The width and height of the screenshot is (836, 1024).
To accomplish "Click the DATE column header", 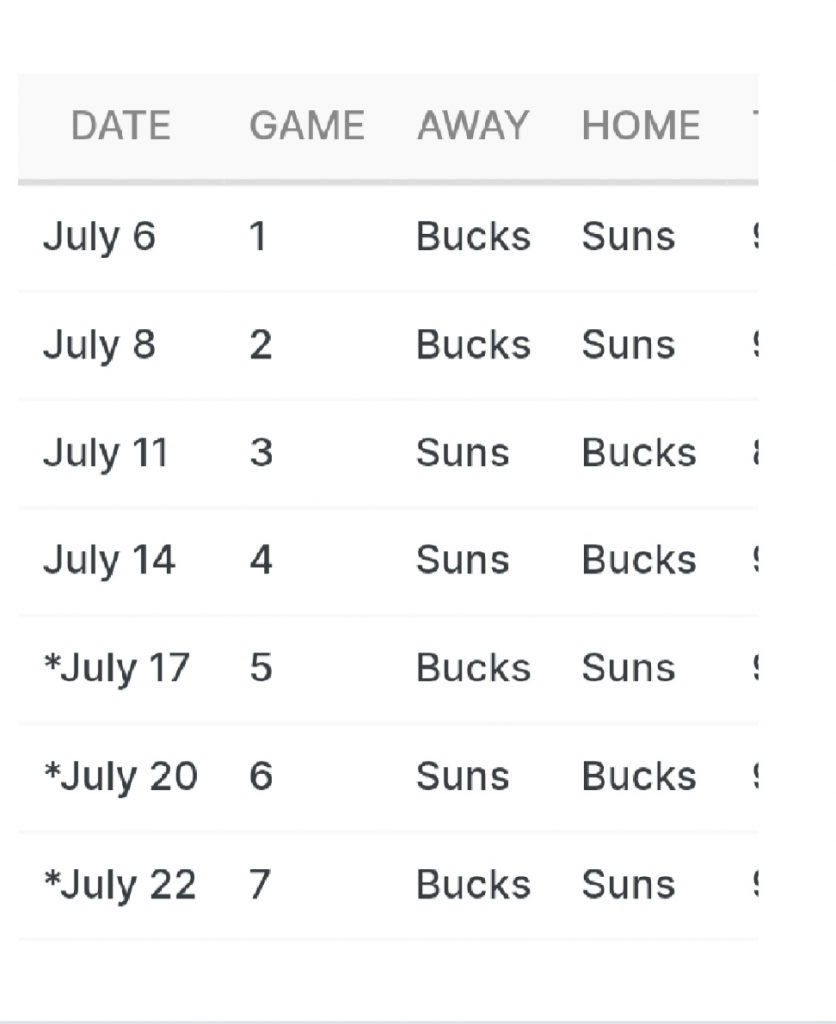I will (121, 126).
